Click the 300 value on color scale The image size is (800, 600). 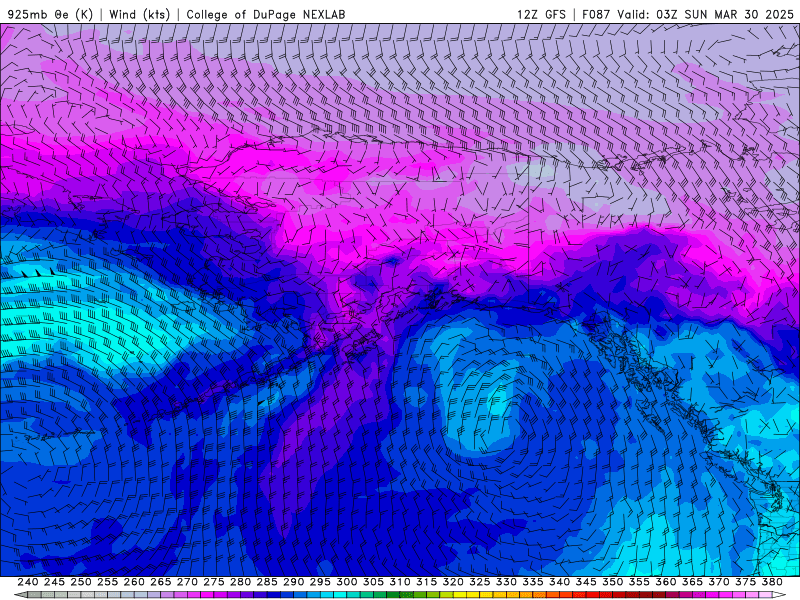[x=346, y=582]
